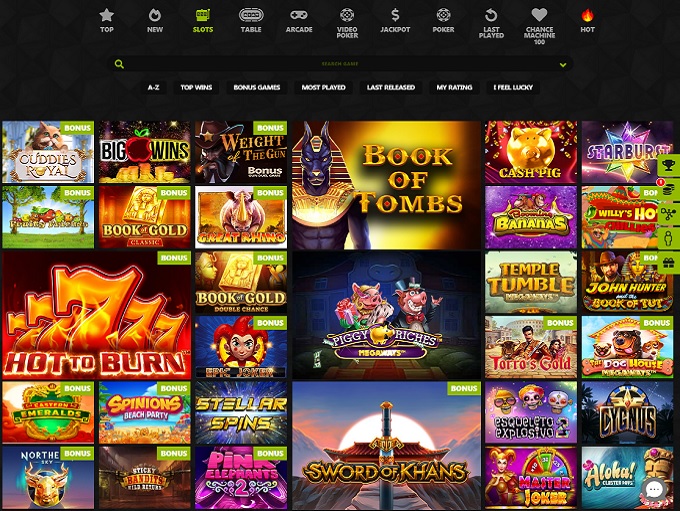Viewport: 680px width, 511px height.
Task: Click the search magnifier icon
Action: pyautogui.click(x=119, y=64)
